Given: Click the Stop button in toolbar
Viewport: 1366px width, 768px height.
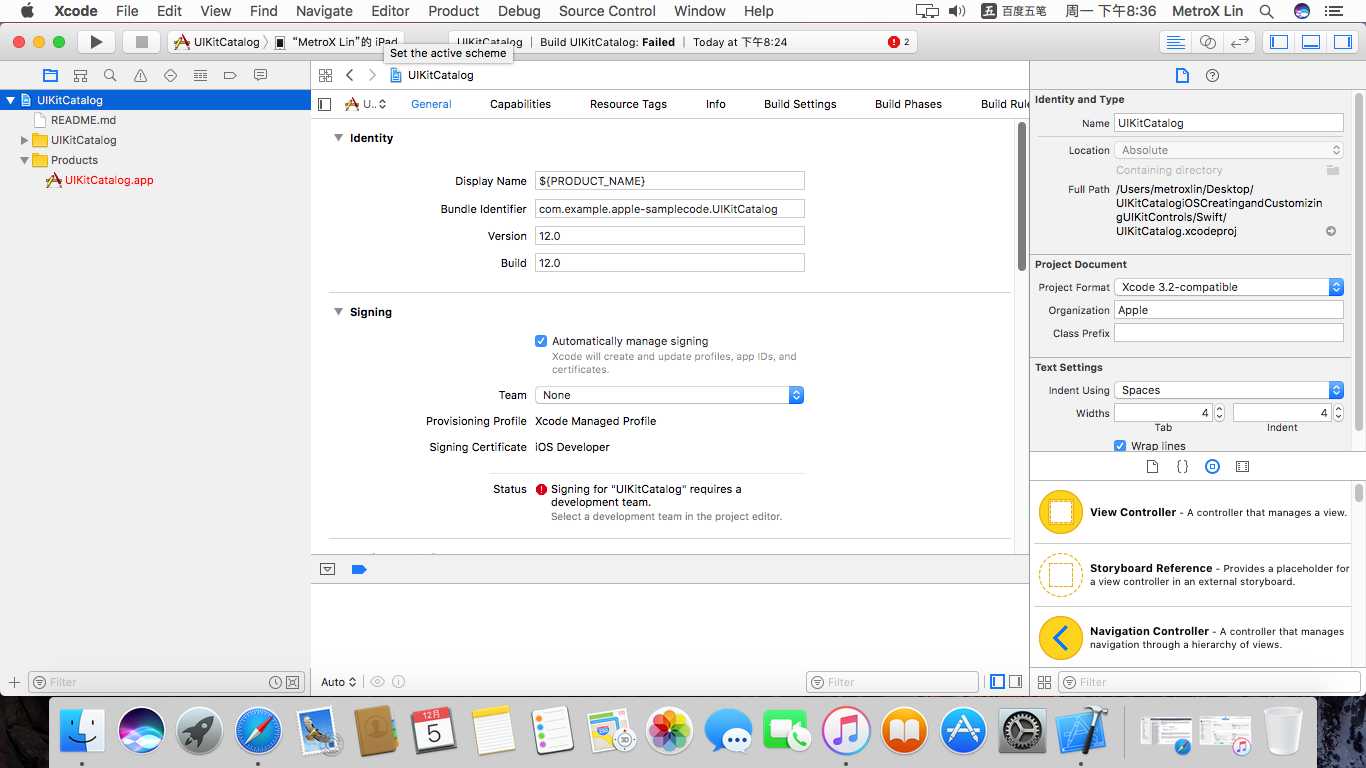Looking at the screenshot, I should pos(141,42).
